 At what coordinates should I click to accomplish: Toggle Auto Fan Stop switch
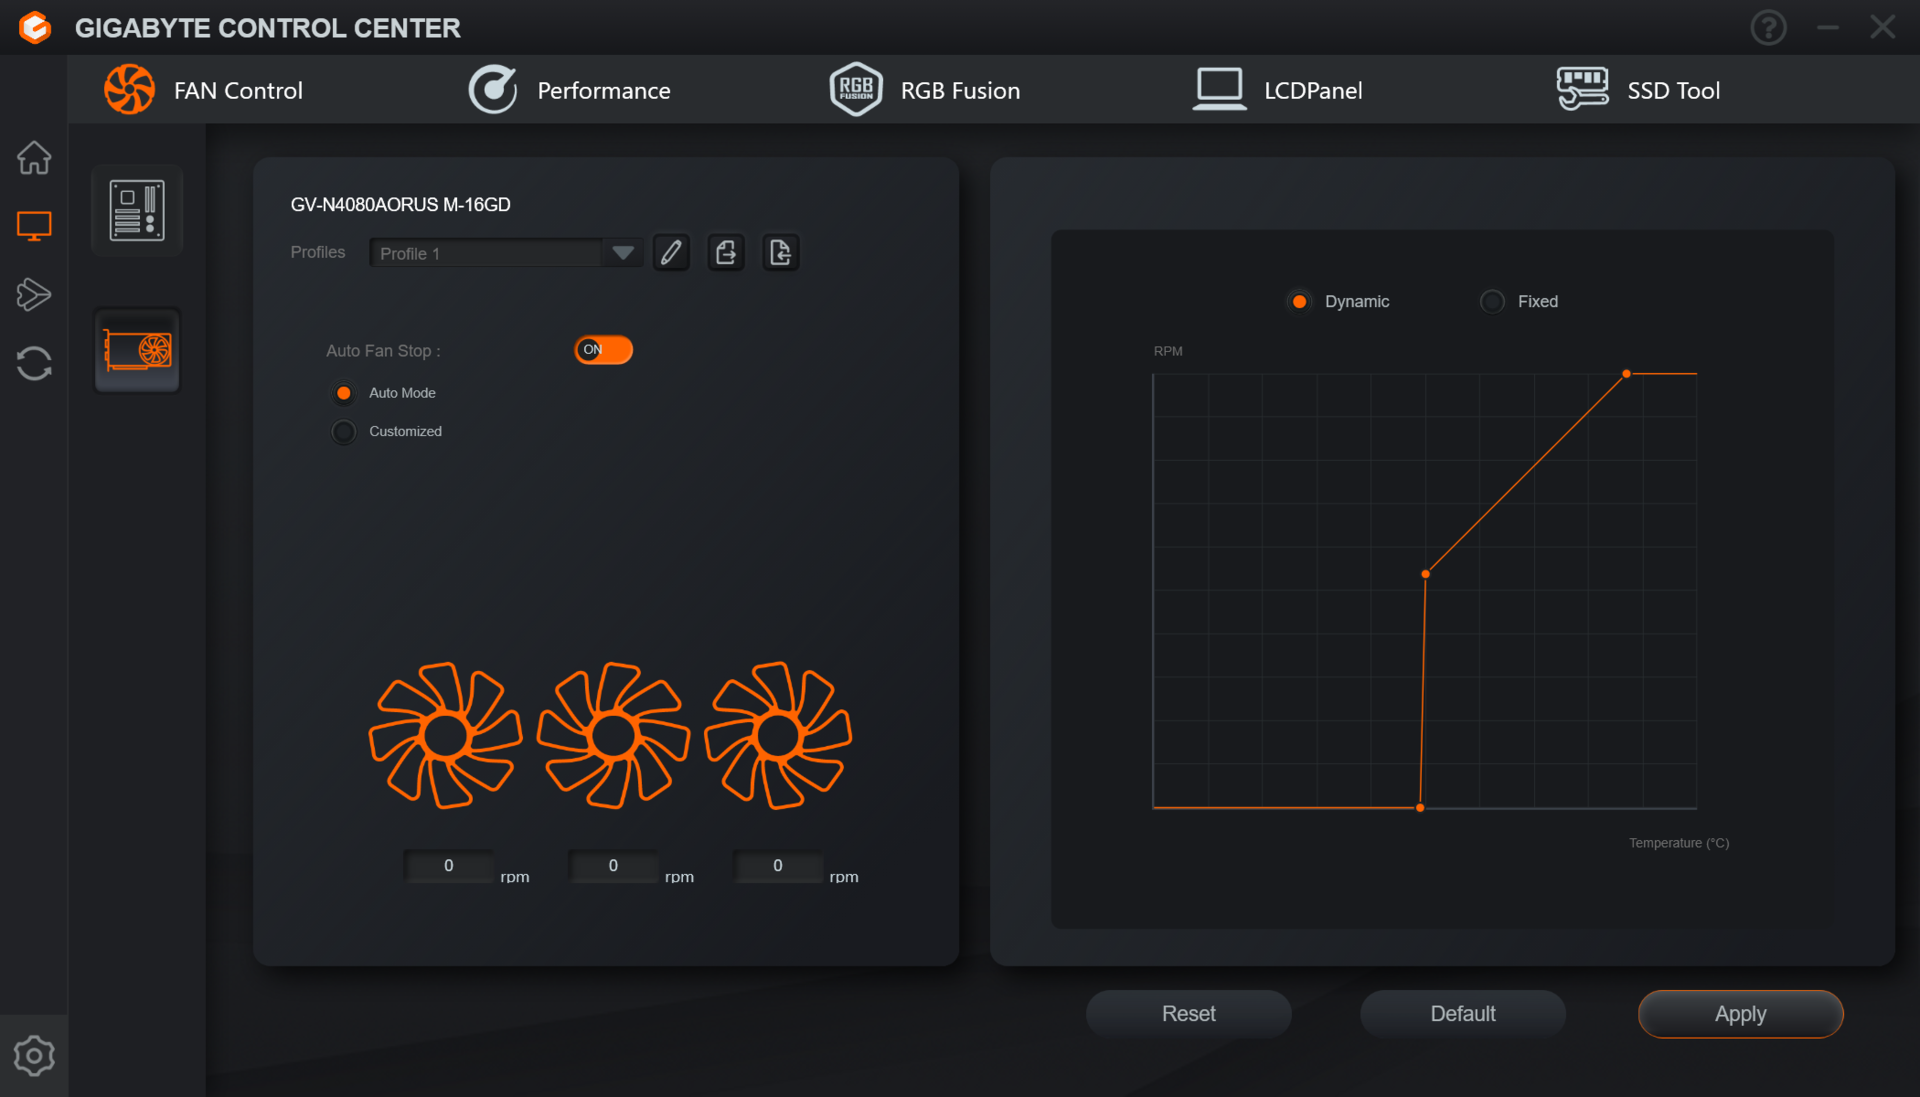pyautogui.click(x=603, y=350)
